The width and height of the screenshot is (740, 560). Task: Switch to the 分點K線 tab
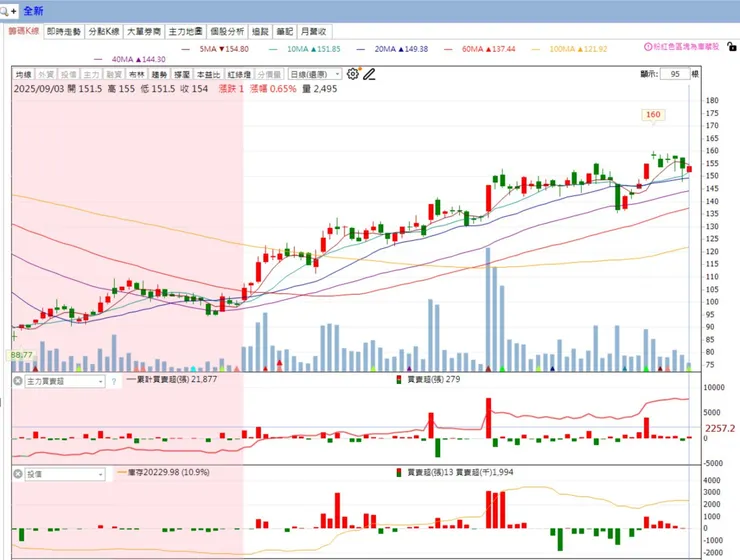(x=104, y=32)
